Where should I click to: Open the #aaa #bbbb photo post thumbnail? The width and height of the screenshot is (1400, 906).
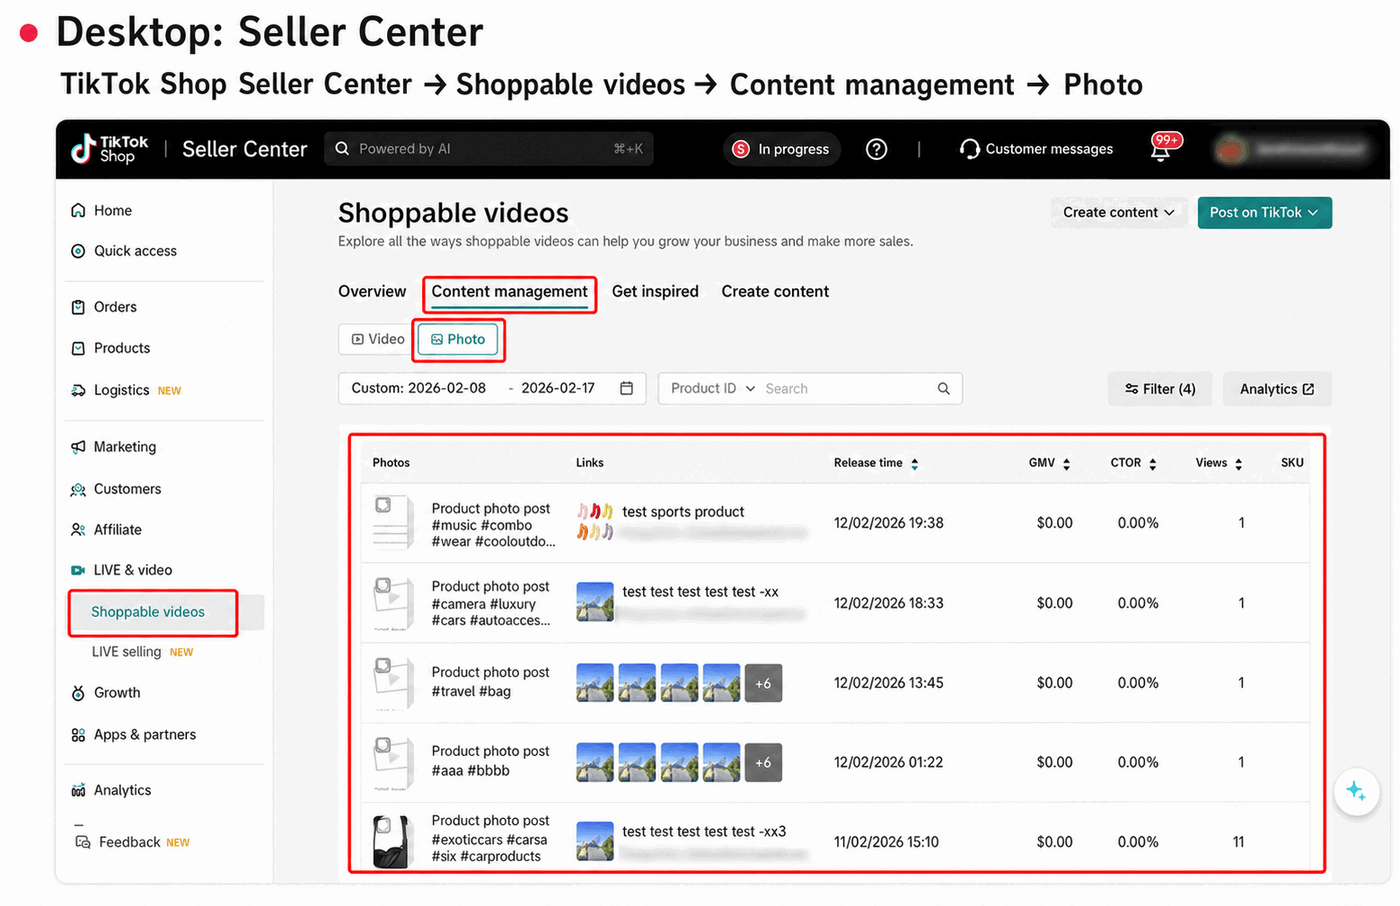pyautogui.click(x=393, y=762)
